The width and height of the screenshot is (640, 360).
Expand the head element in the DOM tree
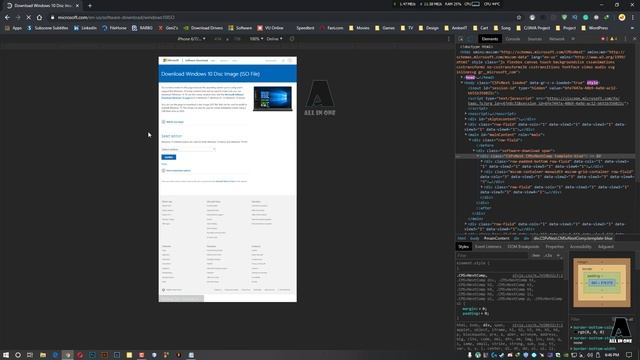462,77
